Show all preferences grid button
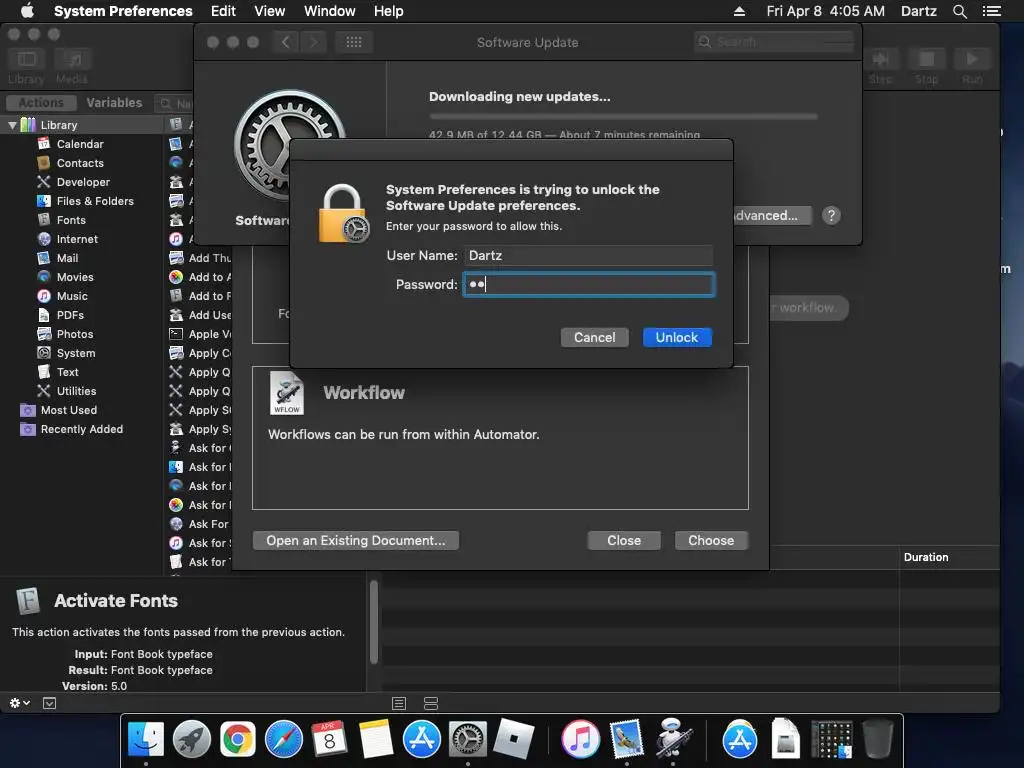This screenshot has height=768, width=1024. (353, 42)
